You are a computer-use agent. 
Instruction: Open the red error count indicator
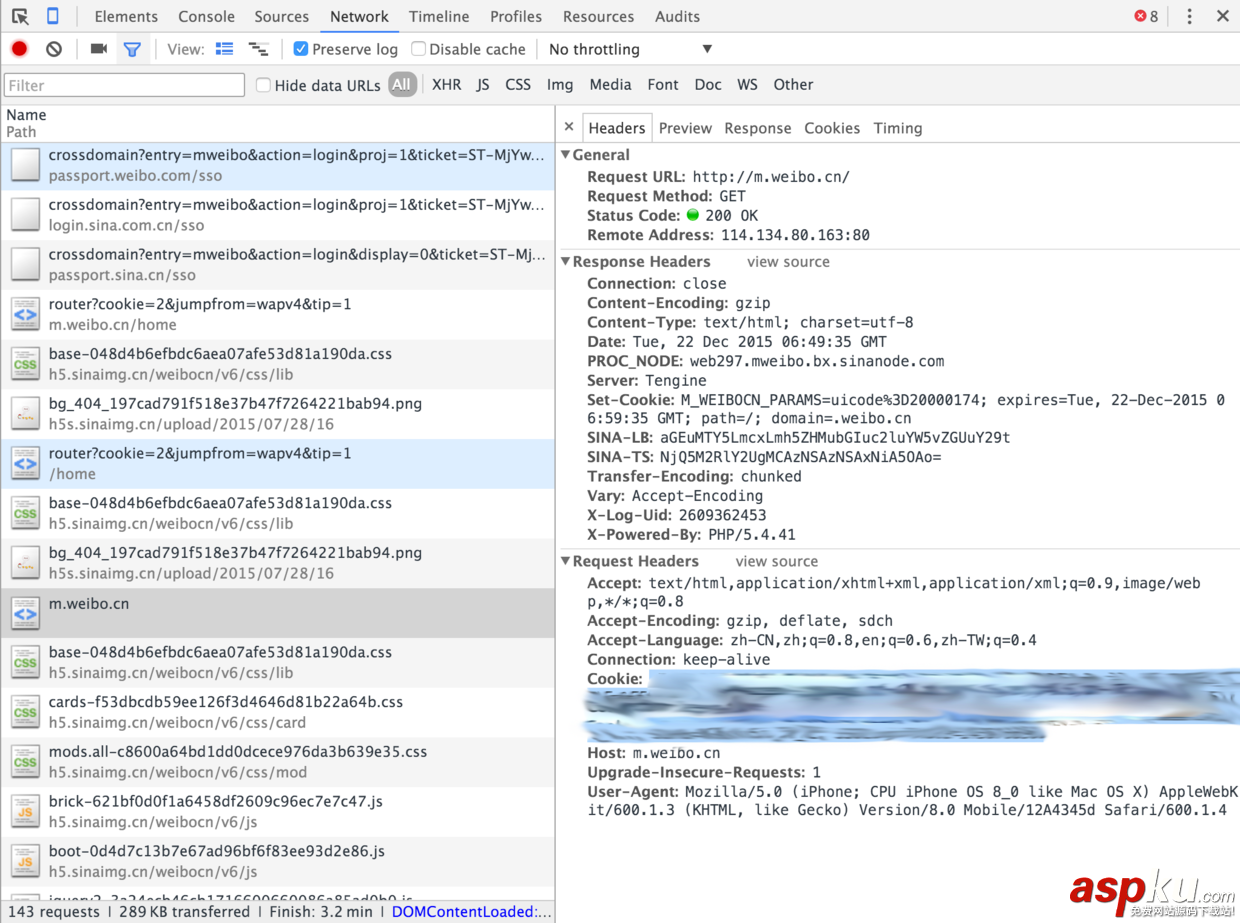point(1146,16)
